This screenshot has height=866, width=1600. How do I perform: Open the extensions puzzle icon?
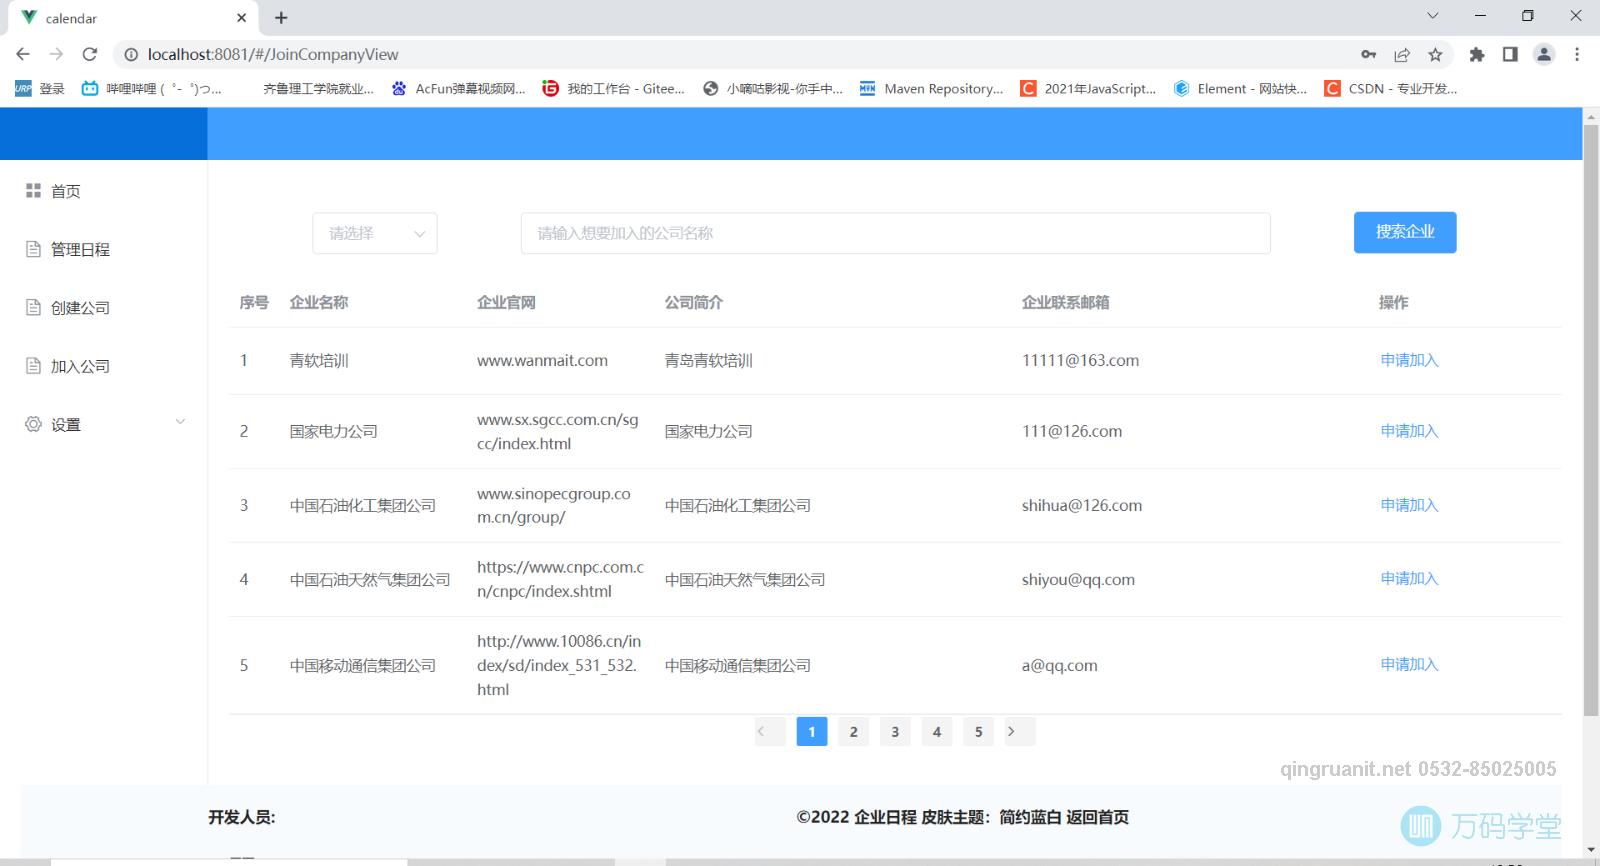point(1477,54)
